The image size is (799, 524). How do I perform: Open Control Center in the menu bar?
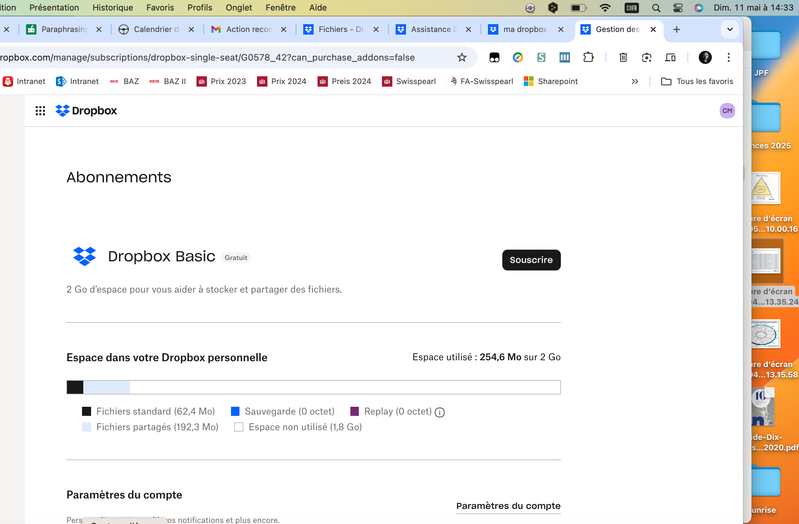[678, 8]
